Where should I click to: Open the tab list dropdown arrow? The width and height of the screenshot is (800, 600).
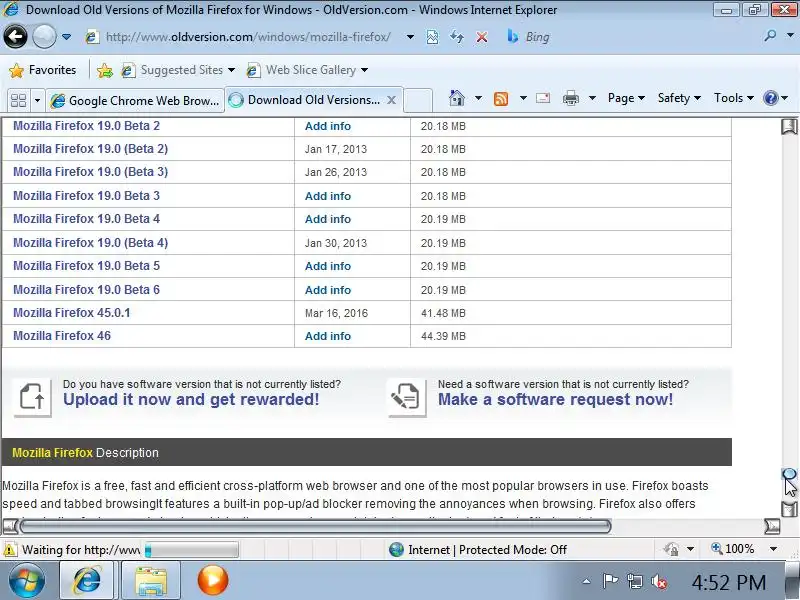click(x=37, y=101)
